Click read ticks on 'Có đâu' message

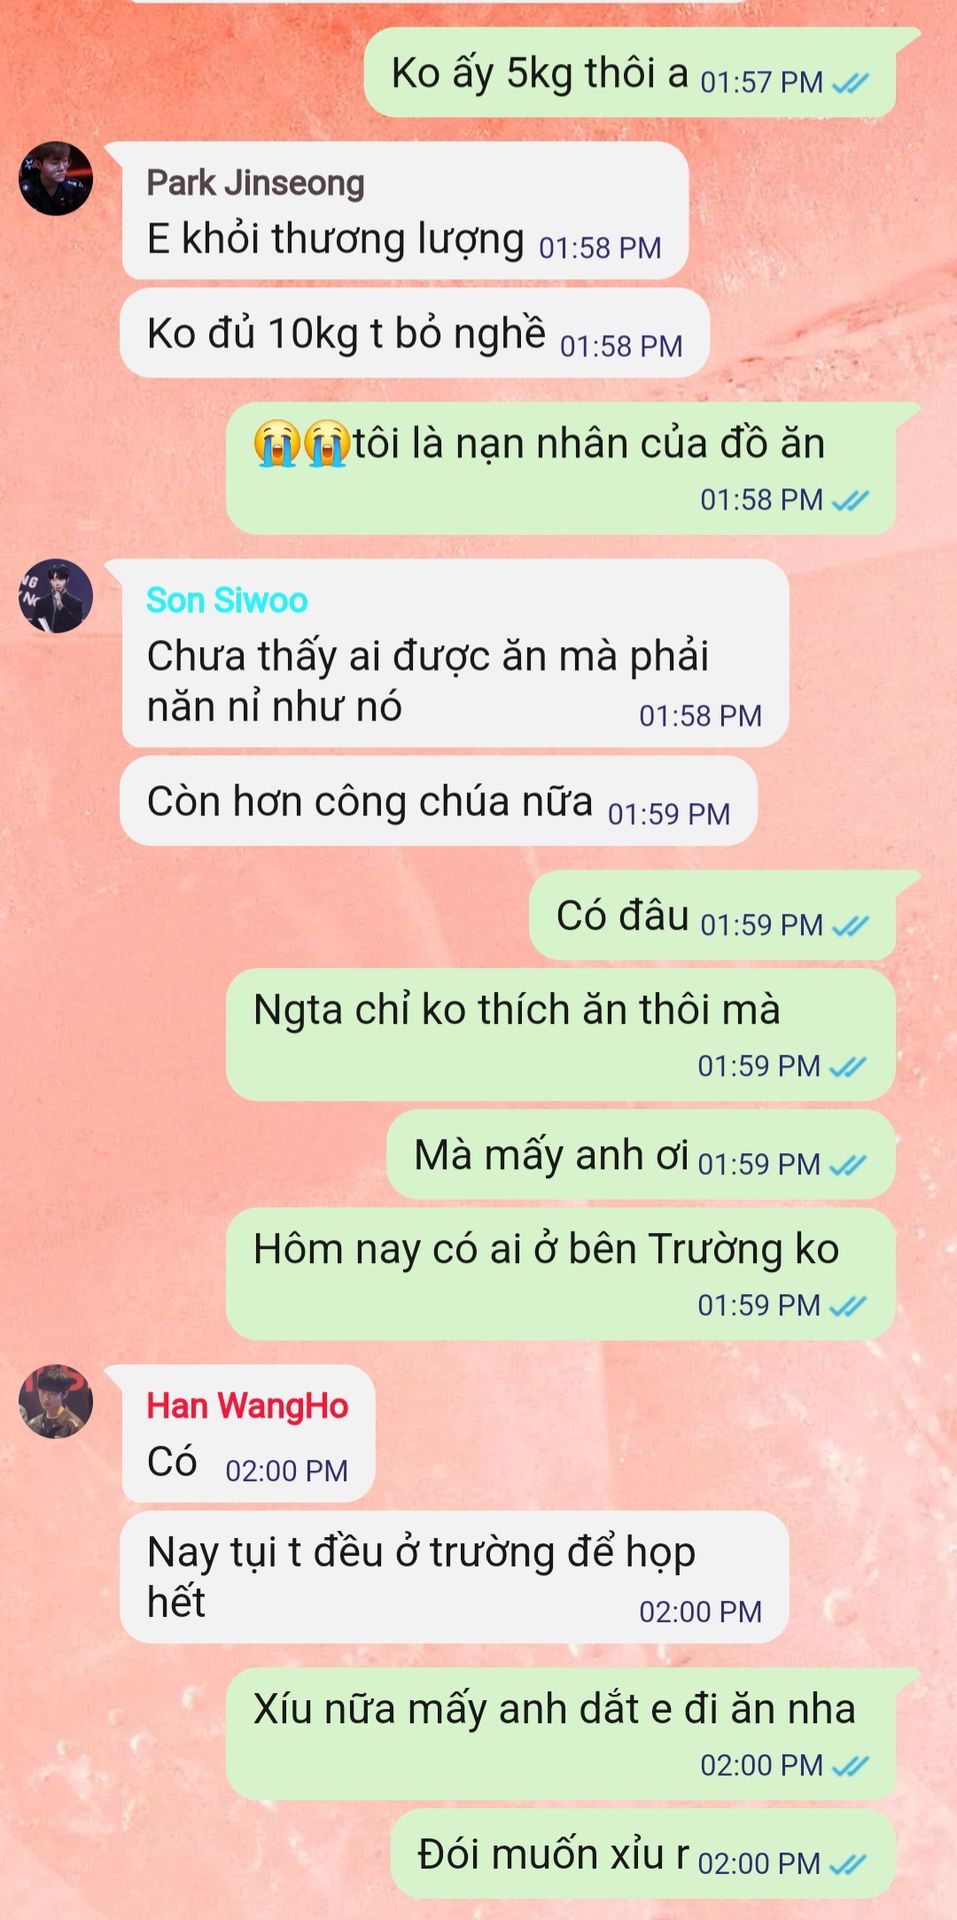(850, 926)
